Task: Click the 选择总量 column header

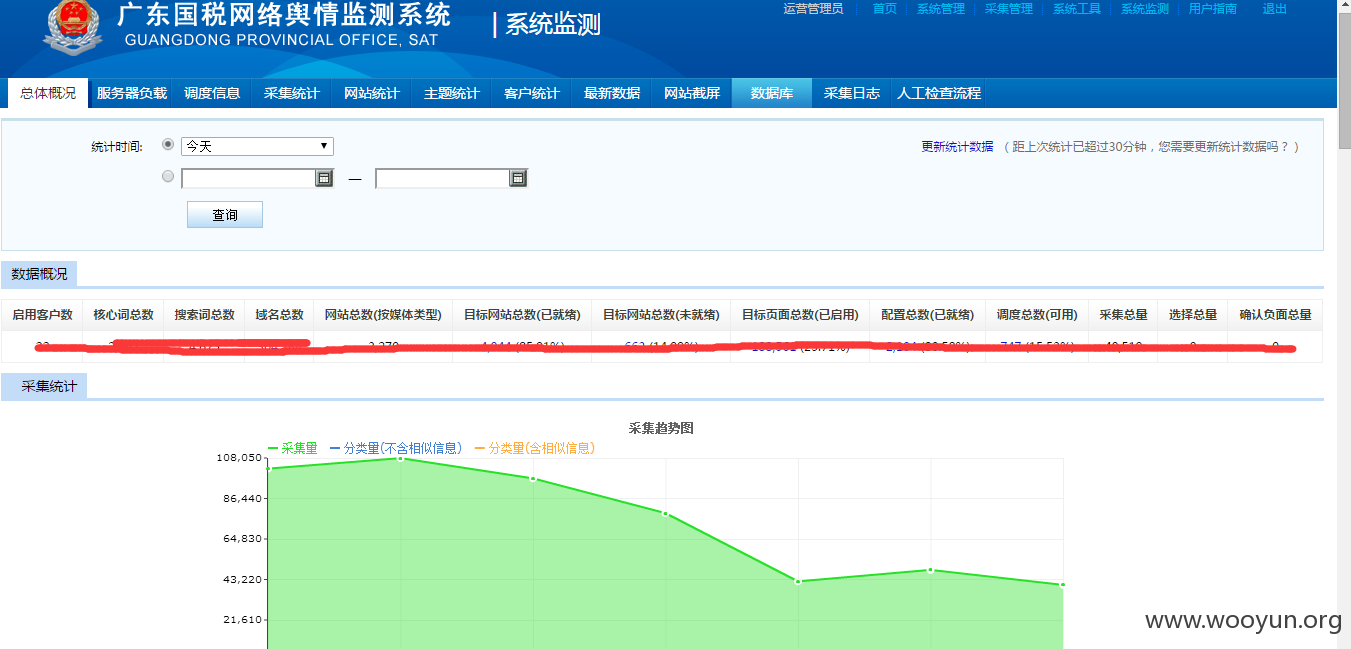Action: [x=1193, y=315]
